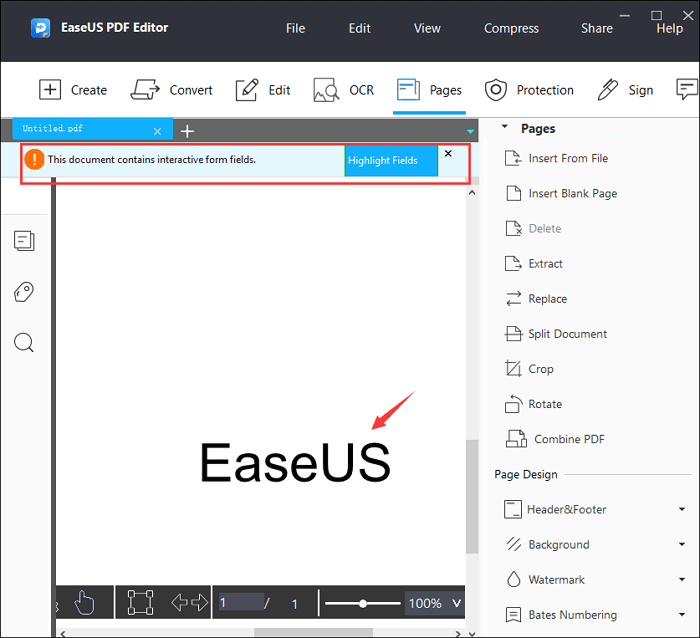
Task: Close the Untitled.pdf tab
Action: coord(157,131)
